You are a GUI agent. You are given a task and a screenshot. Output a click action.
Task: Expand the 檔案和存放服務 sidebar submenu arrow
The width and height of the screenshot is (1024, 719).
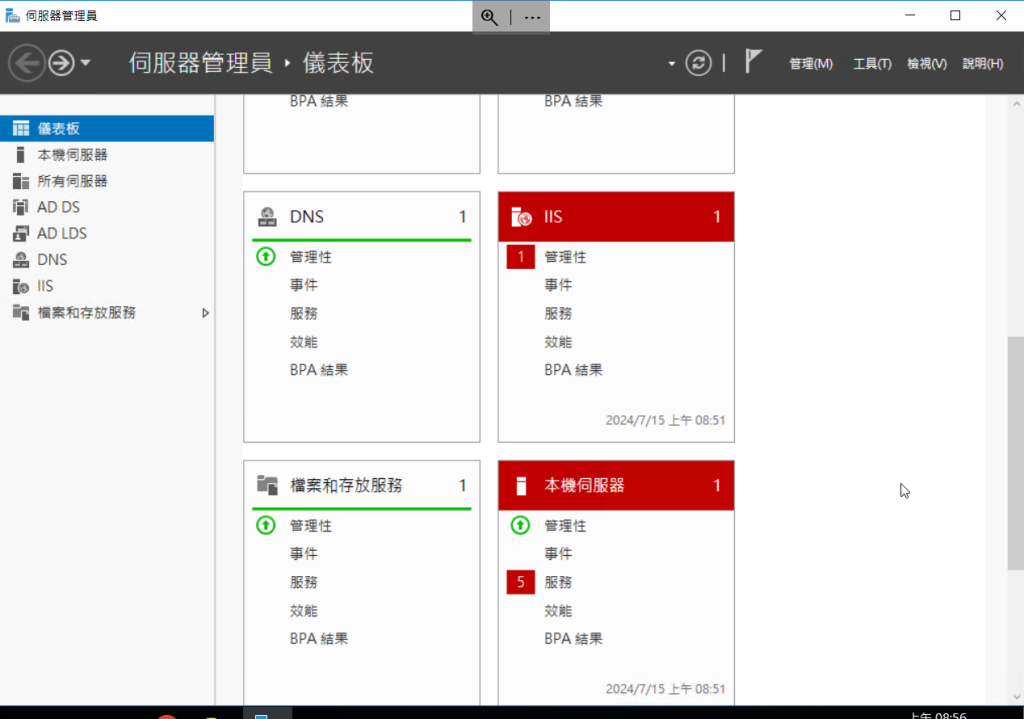pos(205,313)
